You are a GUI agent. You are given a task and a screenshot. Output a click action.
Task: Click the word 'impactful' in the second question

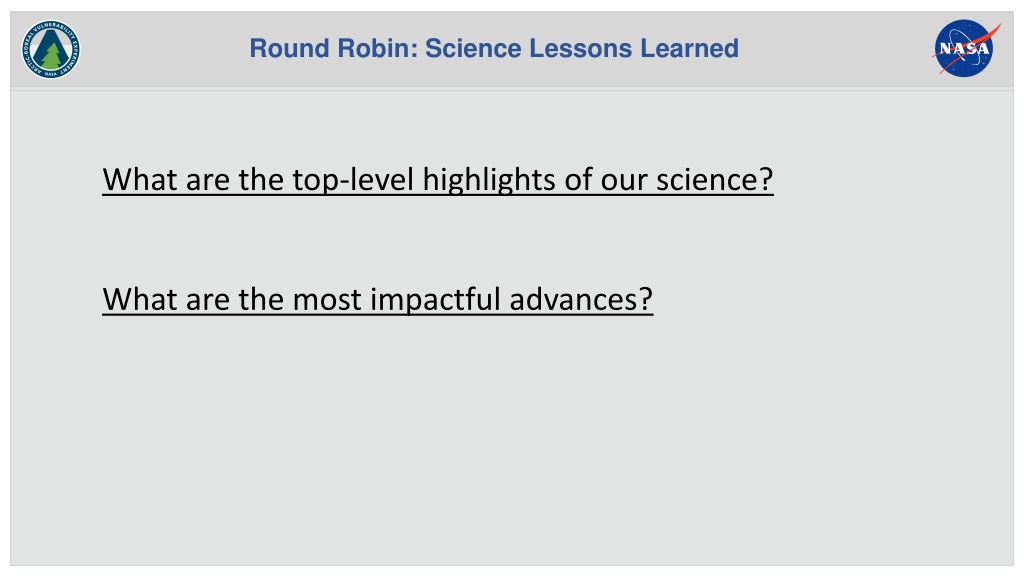click(x=436, y=300)
